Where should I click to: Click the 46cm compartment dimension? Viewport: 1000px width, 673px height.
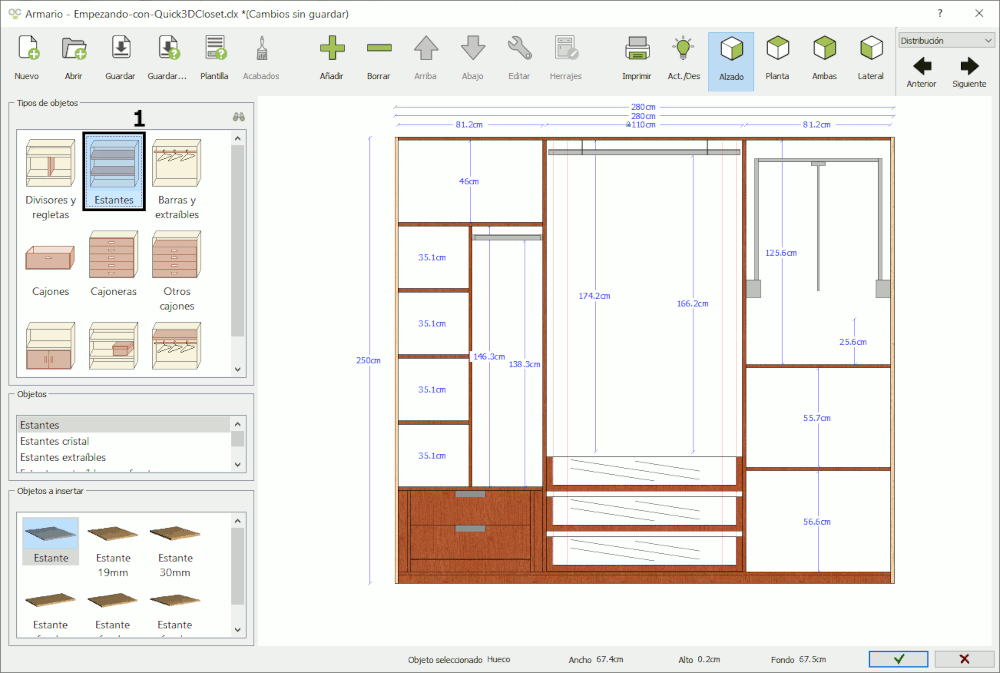point(469,181)
